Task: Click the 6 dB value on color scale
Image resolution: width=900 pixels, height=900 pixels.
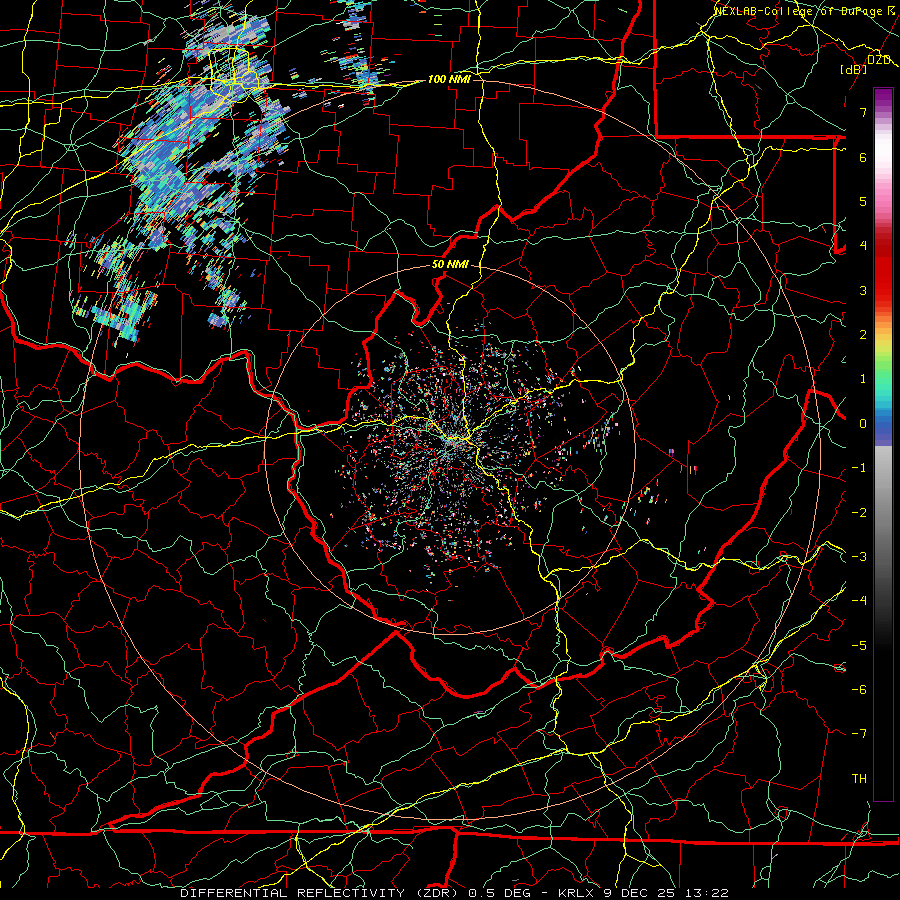Action: click(x=863, y=157)
